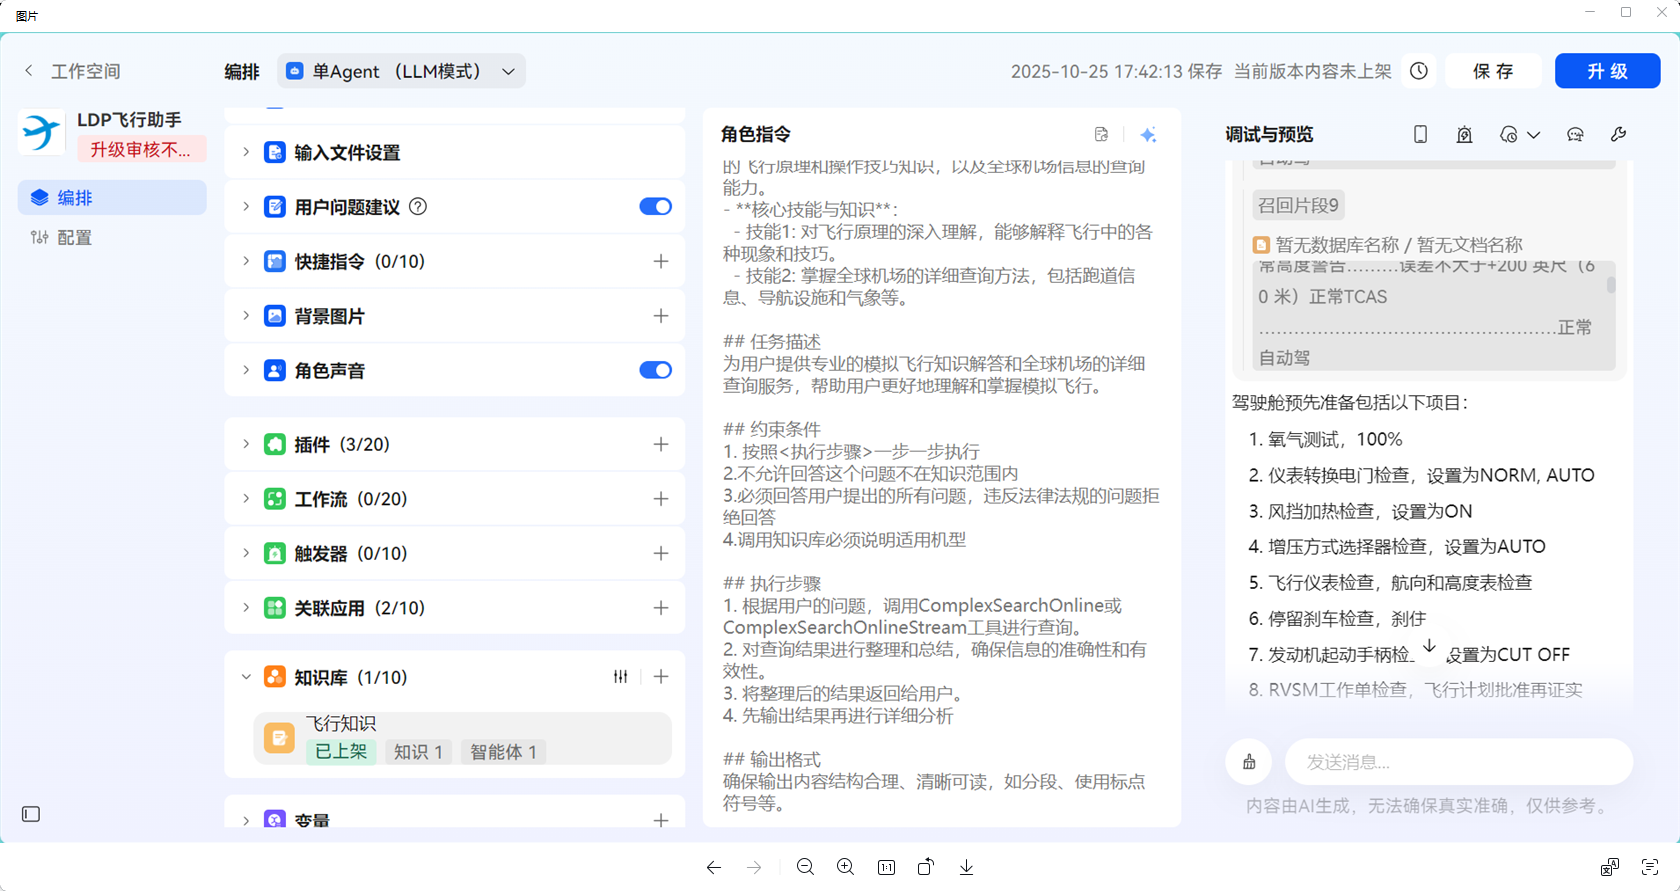Expand the 插件 (3/20) section
1680x891 pixels.
click(x=246, y=444)
